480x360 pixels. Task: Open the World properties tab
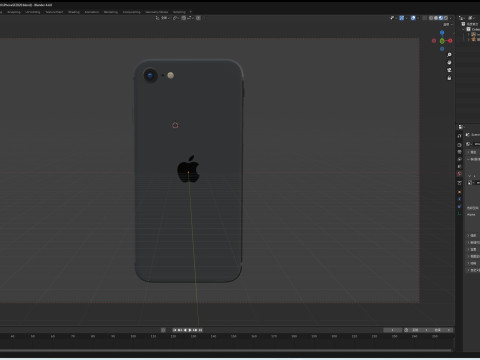(459, 174)
